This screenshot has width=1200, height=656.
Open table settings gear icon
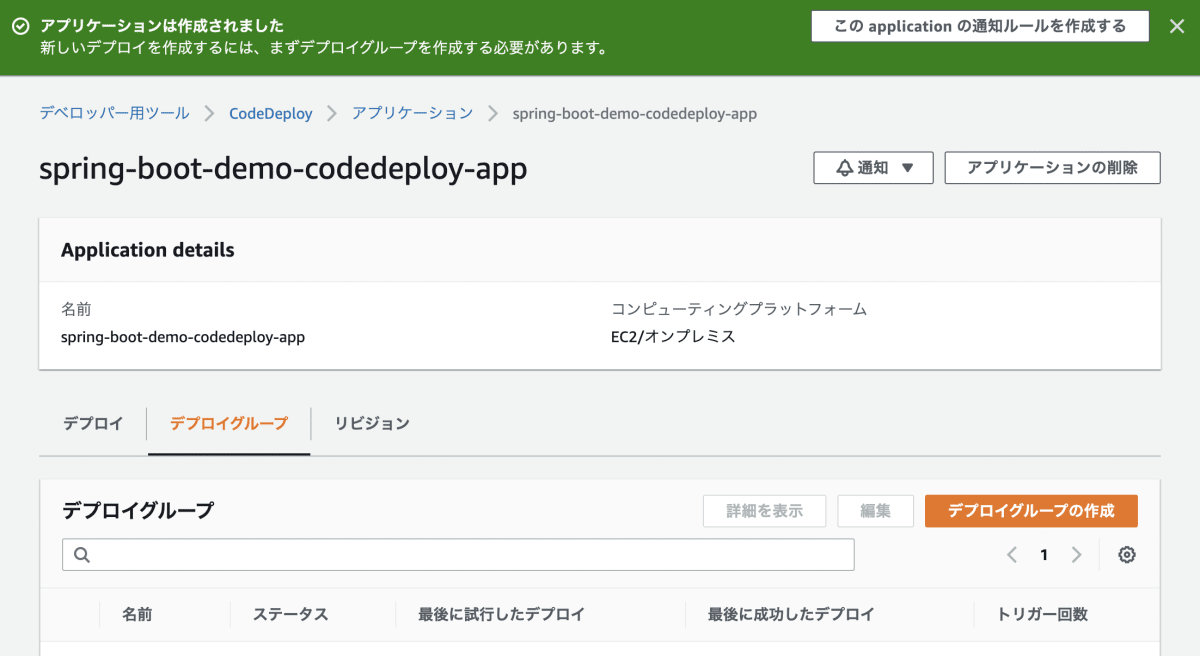1127,555
